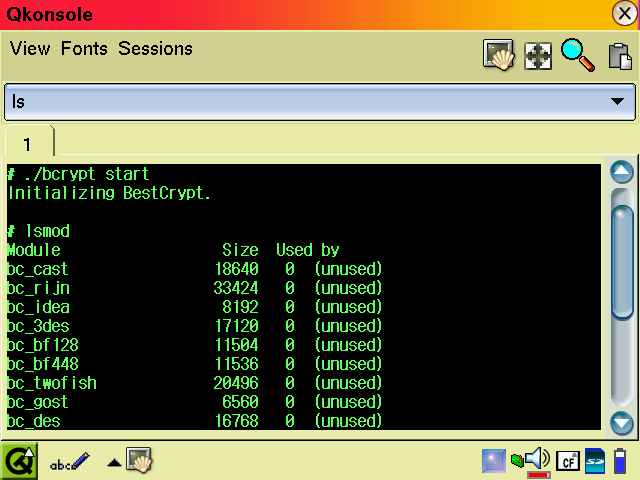Click the 'Initializing BestCrypt.' output line
Image resolution: width=640 pixels, height=480 pixels.
109,193
